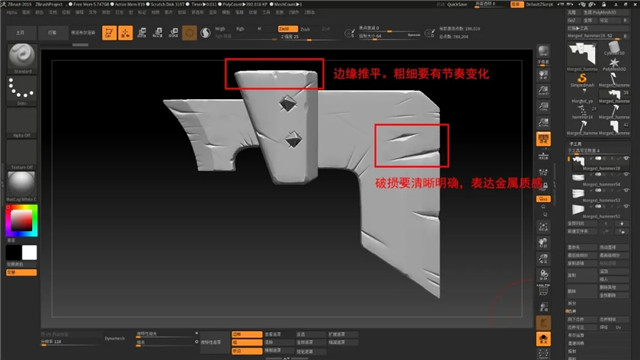The image size is (640, 360).
Task: Click the BPR render sphere icon
Action: tap(543, 51)
